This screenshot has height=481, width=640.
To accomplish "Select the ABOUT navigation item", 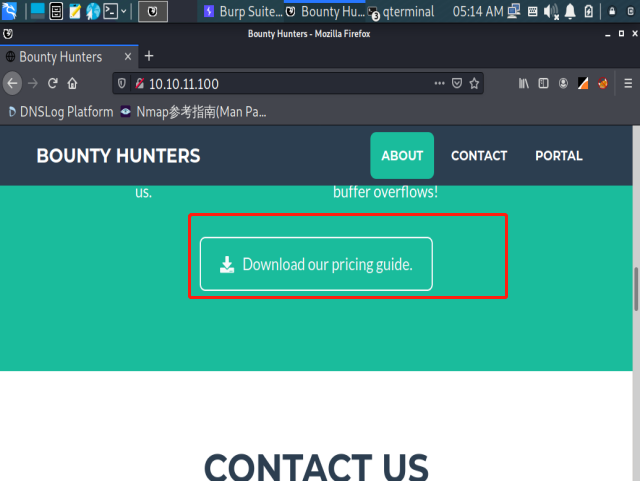I will click(x=402, y=156).
